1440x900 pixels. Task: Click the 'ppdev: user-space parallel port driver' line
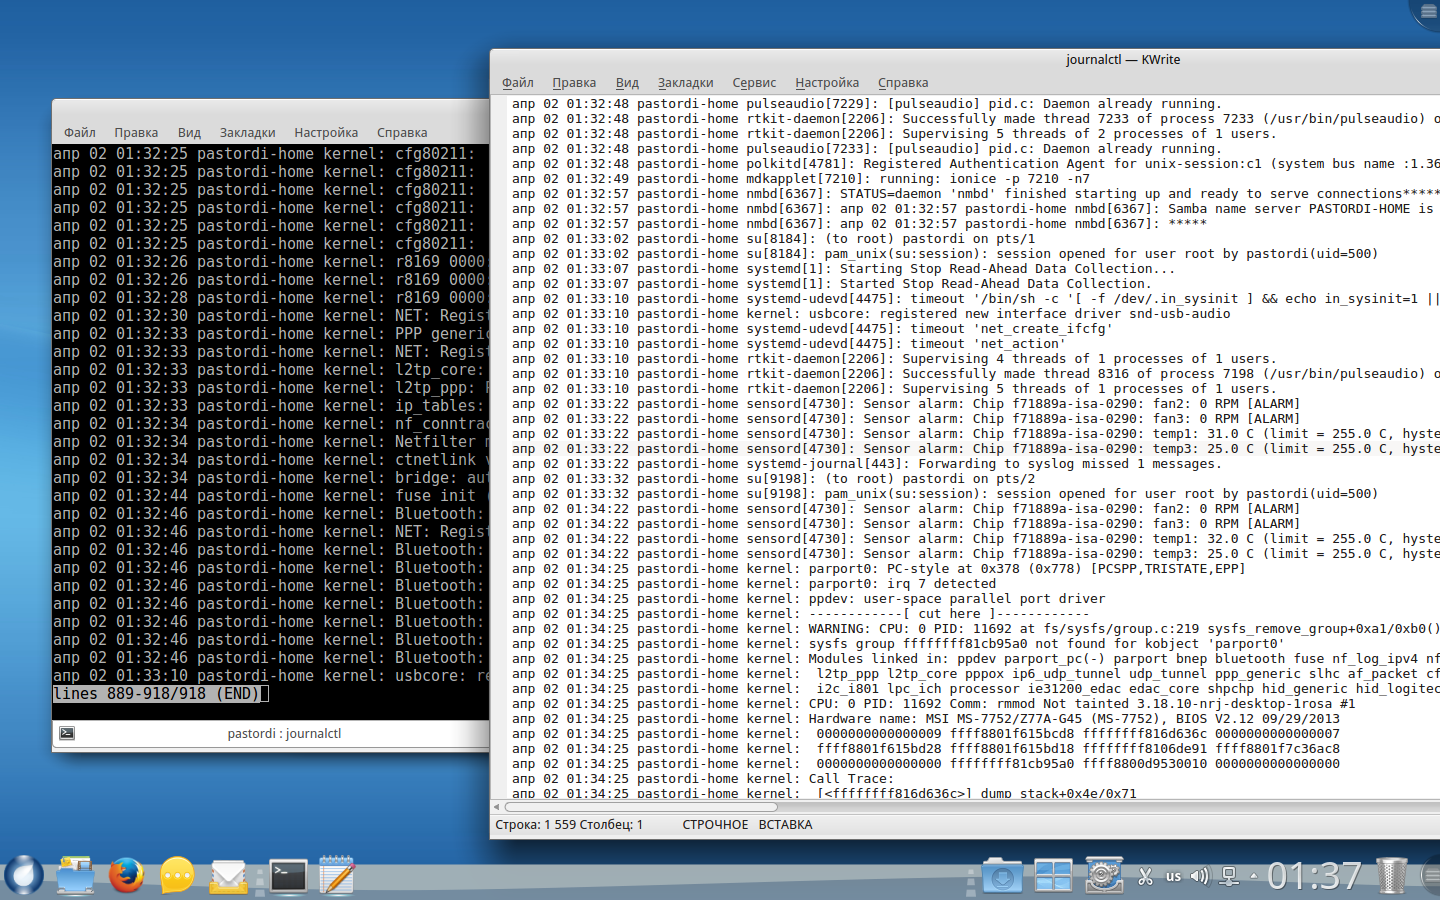coord(809,599)
